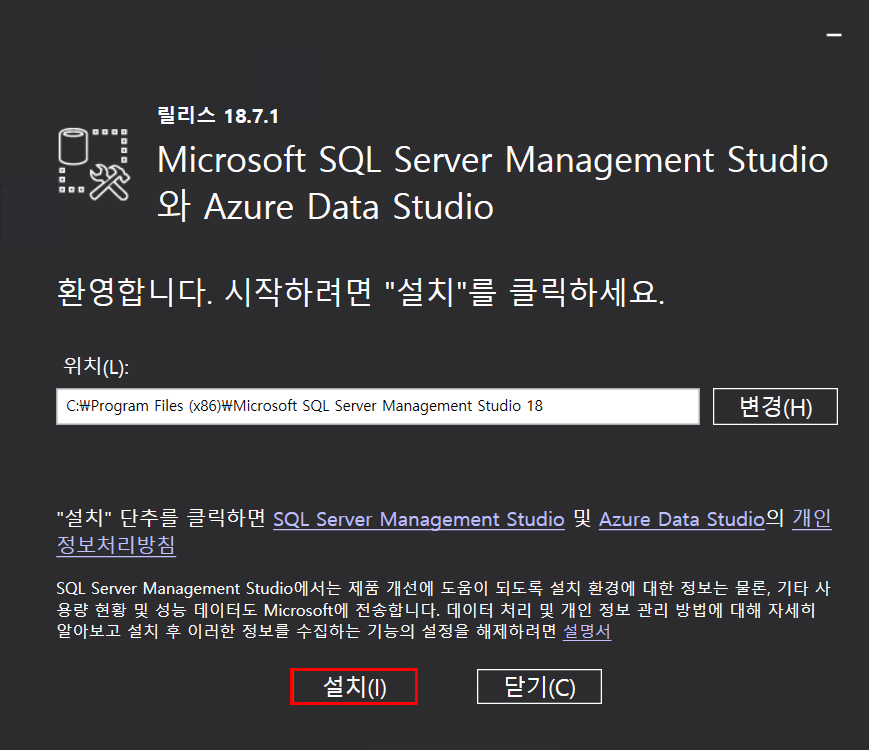Click the SSMS database tools logo icon
Viewport: 869px width, 750px height.
(x=94, y=164)
